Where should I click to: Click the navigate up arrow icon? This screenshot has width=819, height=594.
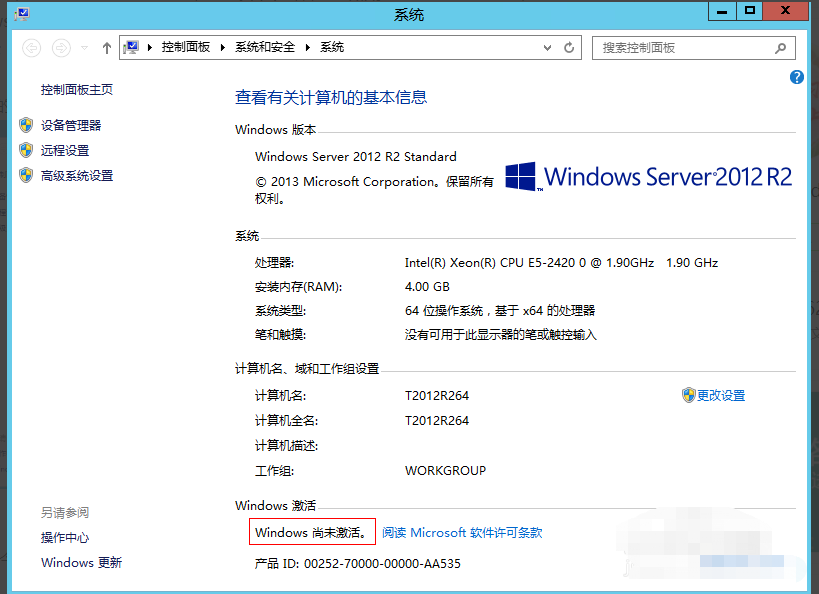(x=105, y=47)
